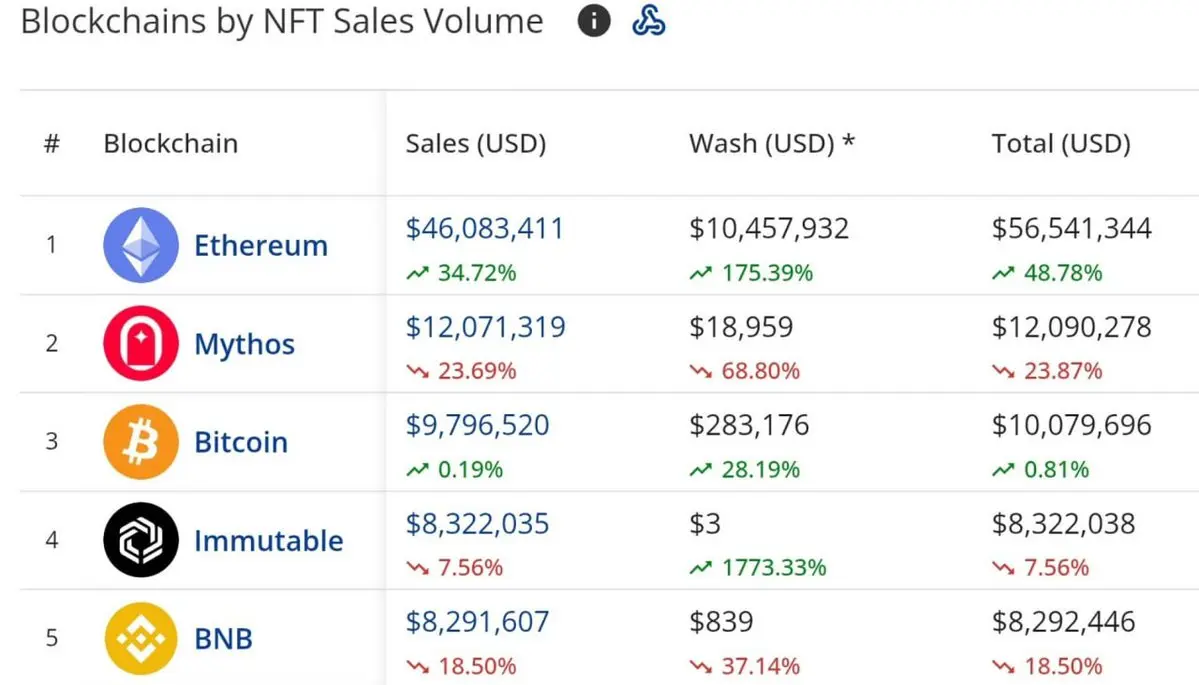This screenshot has width=1199, height=685.
Task: Click Immutable sales value $8,322,035
Action: pyautogui.click(x=477, y=524)
